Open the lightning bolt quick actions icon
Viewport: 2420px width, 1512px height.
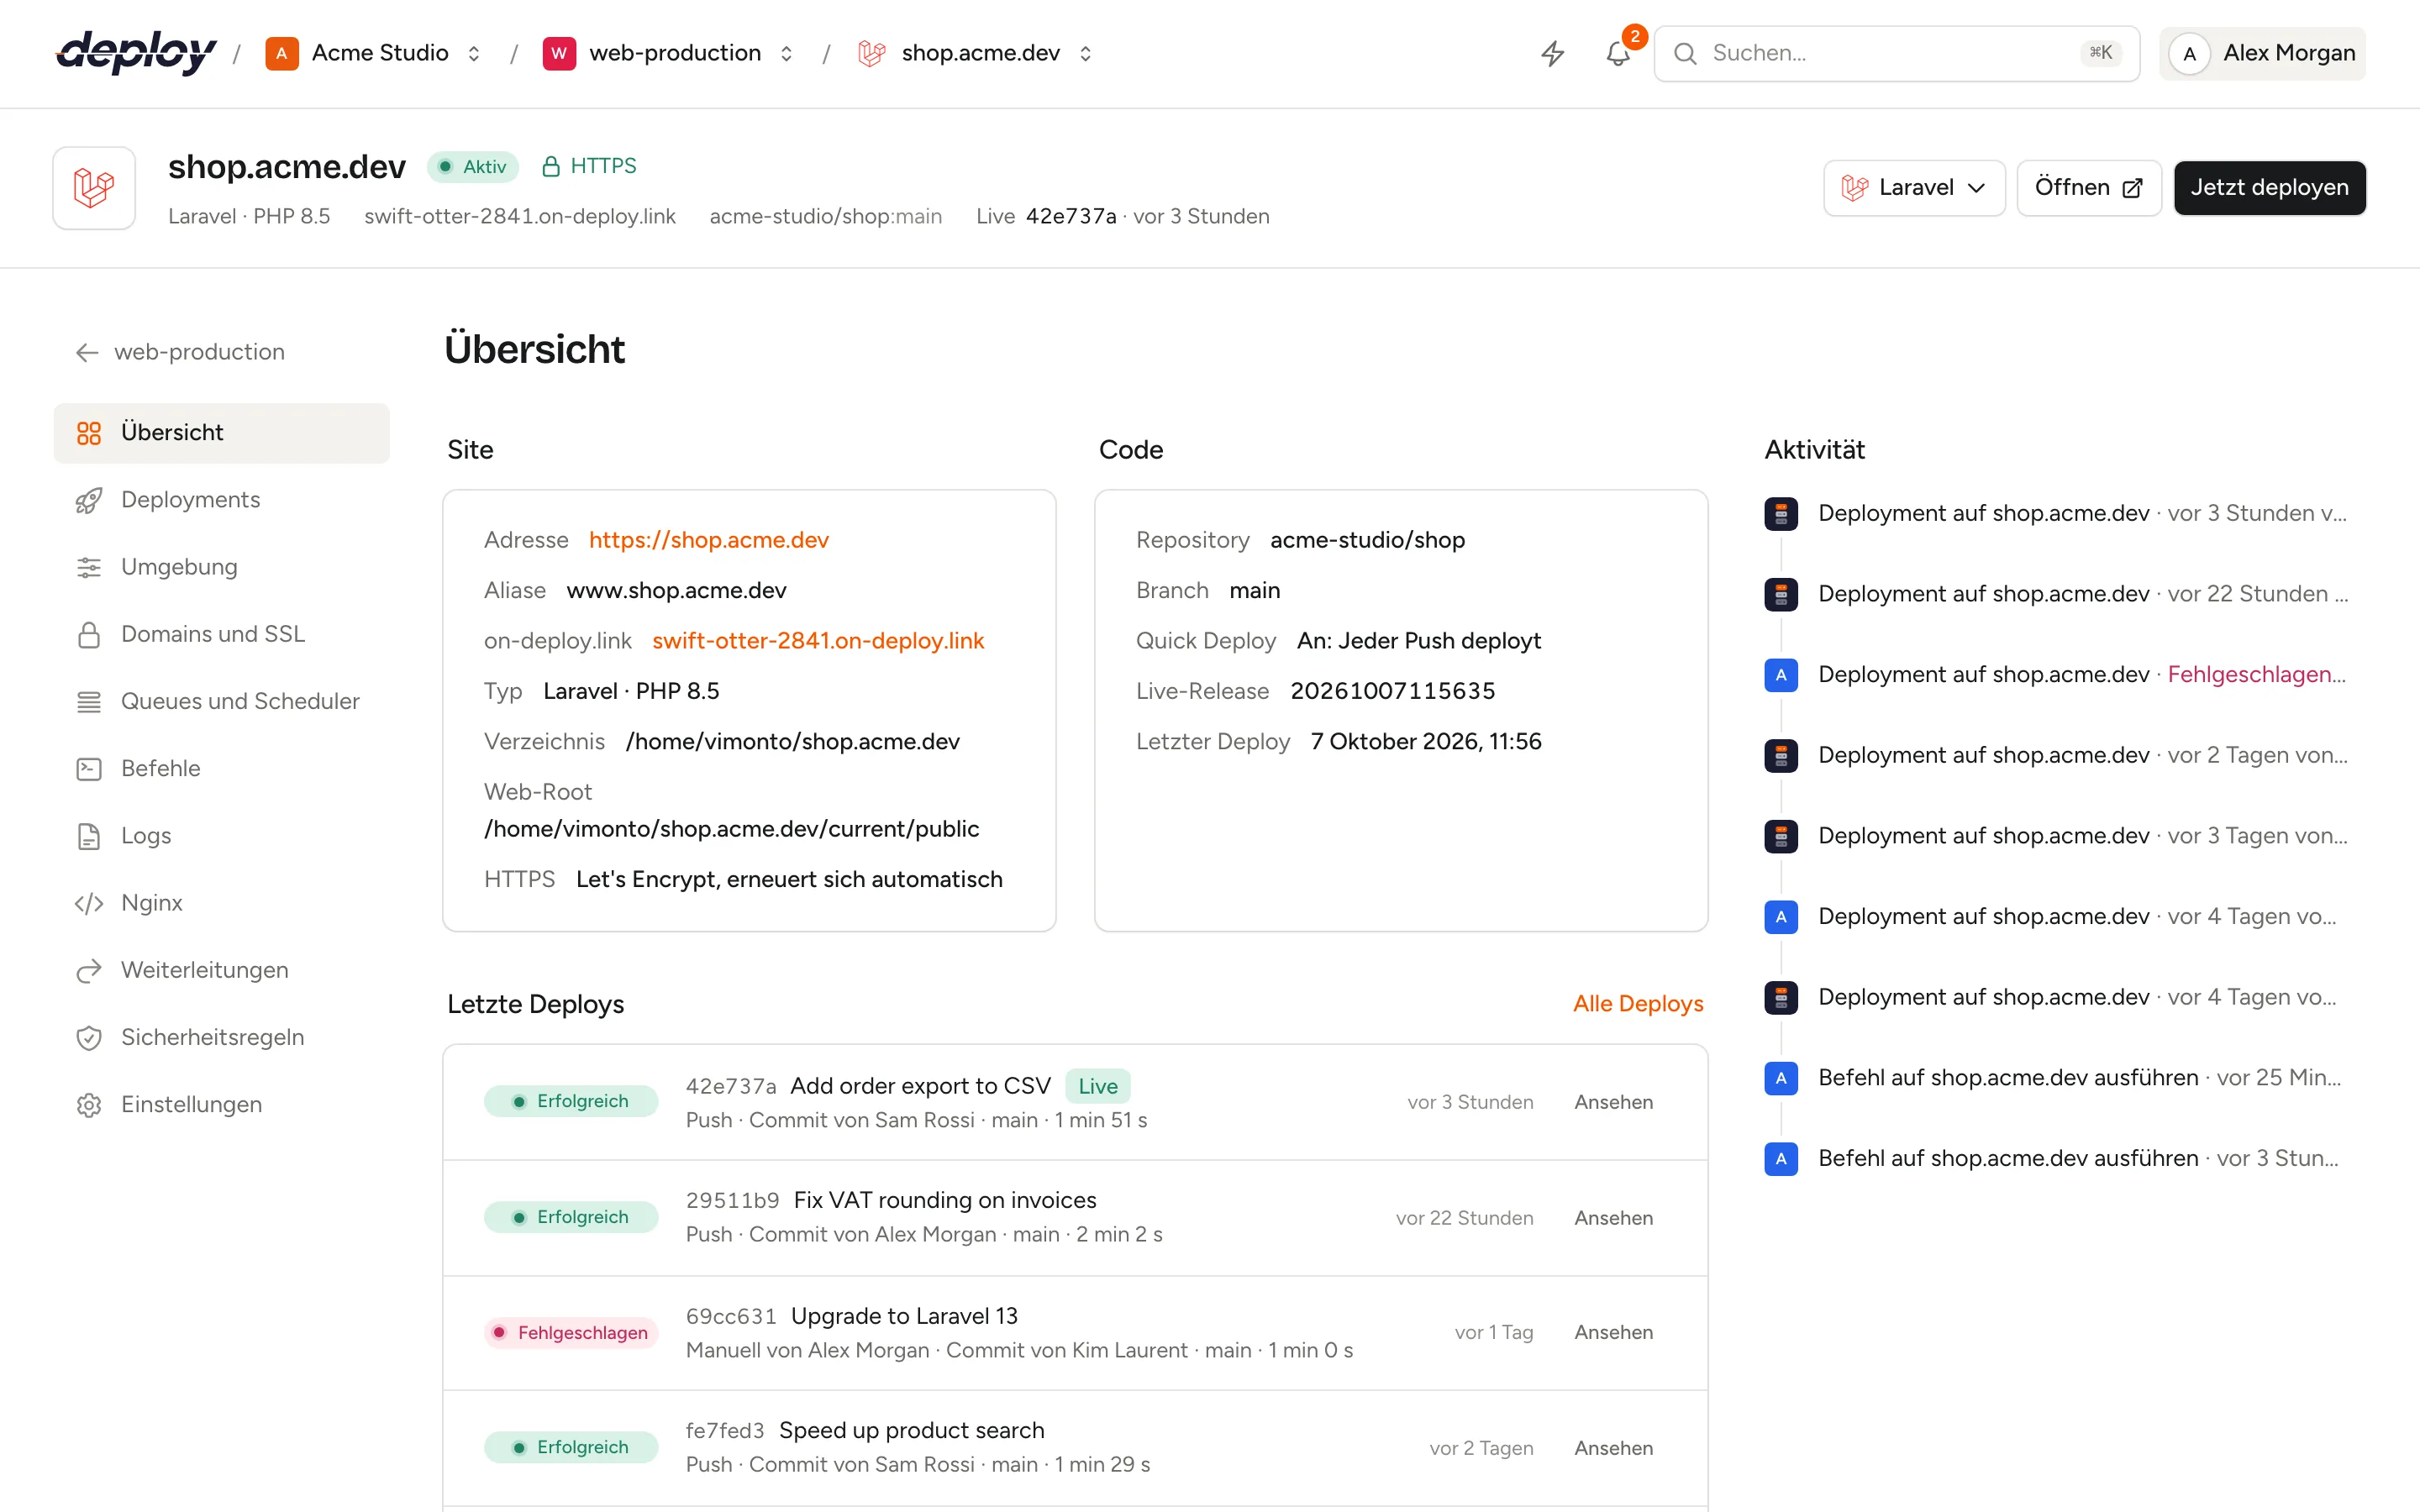tap(1552, 53)
